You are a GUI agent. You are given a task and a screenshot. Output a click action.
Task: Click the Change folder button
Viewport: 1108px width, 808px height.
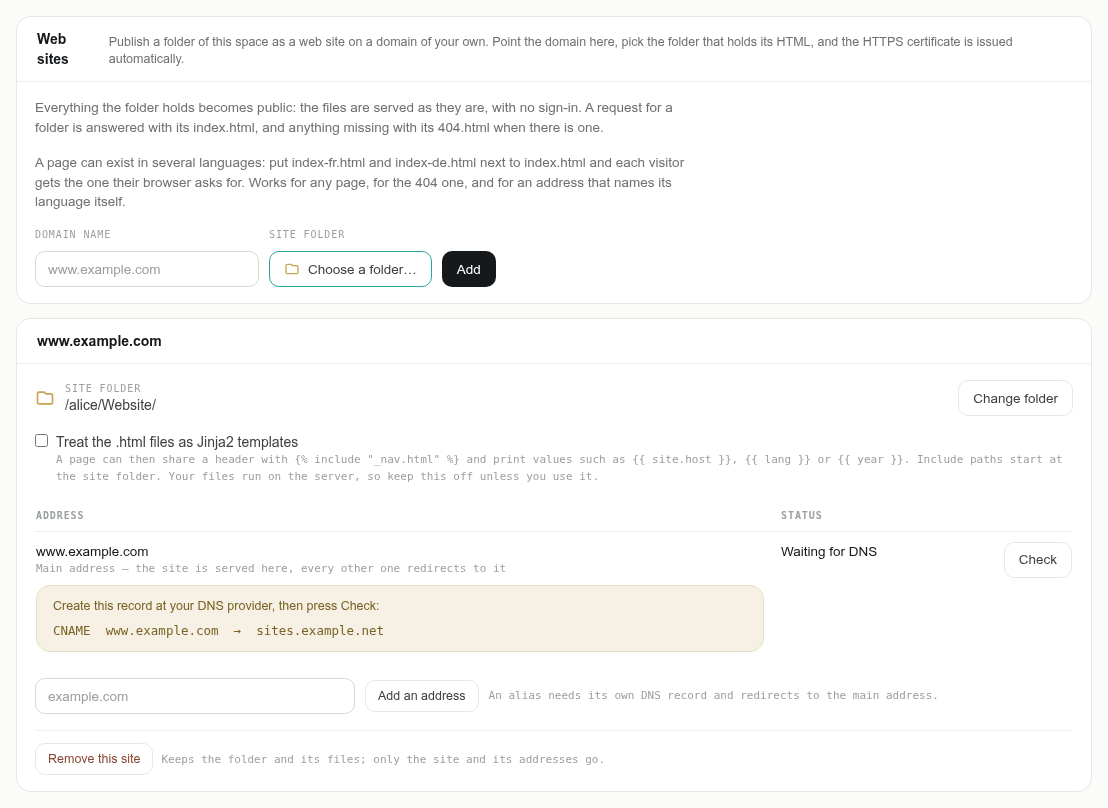click(1015, 399)
